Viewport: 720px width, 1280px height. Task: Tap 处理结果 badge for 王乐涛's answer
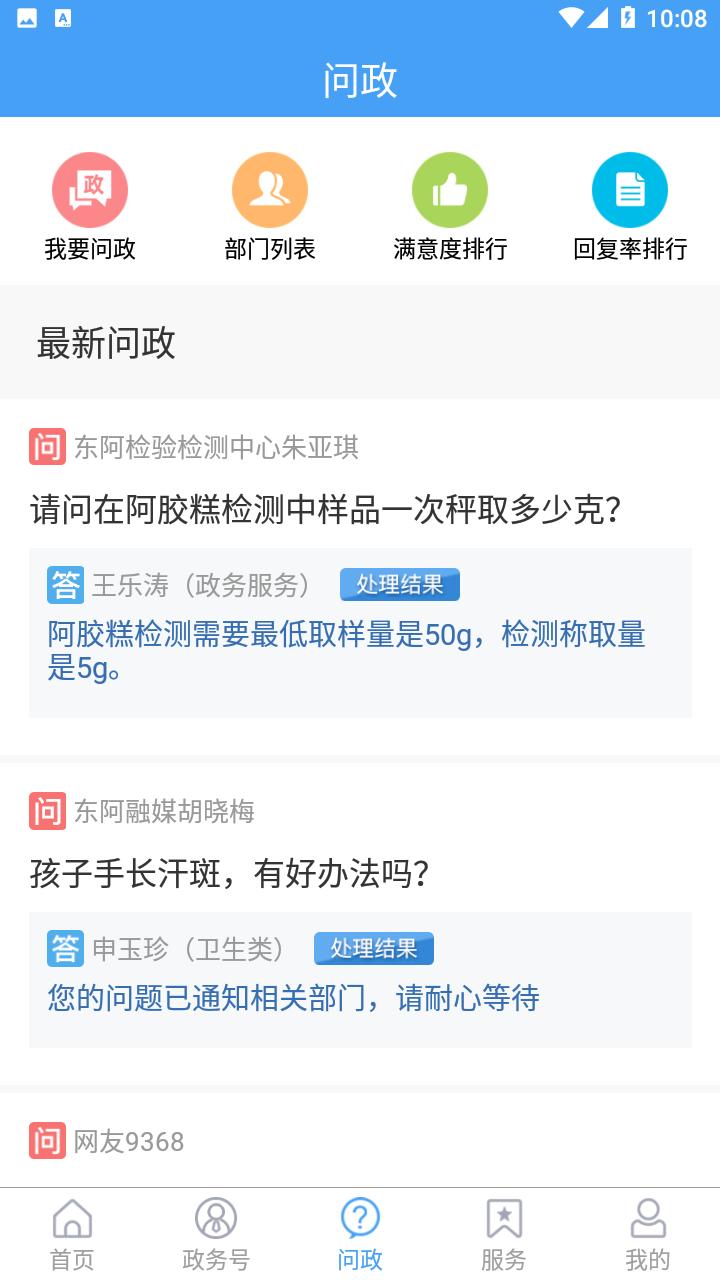click(x=400, y=585)
